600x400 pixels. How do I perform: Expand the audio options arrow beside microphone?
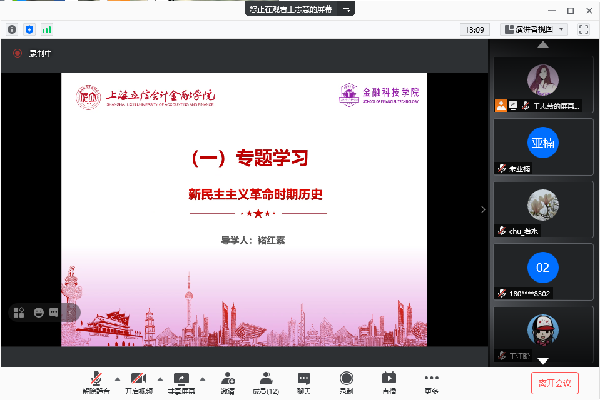[x=117, y=380]
